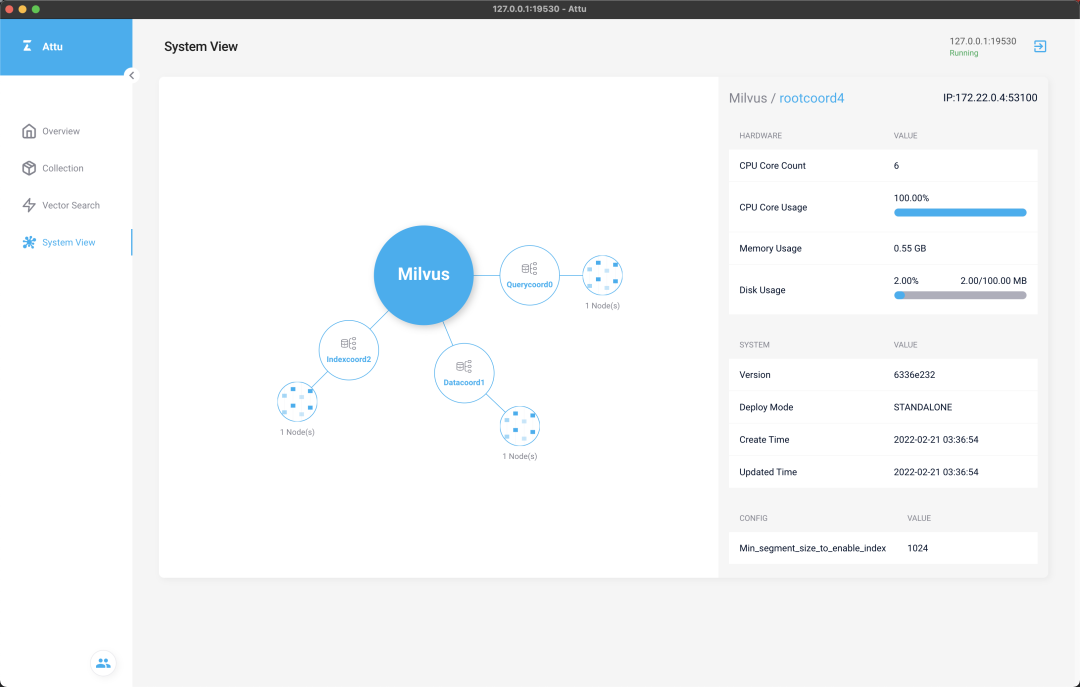This screenshot has width=1080, height=687.
Task: Click the CONFIG section header
Action: tap(753, 518)
